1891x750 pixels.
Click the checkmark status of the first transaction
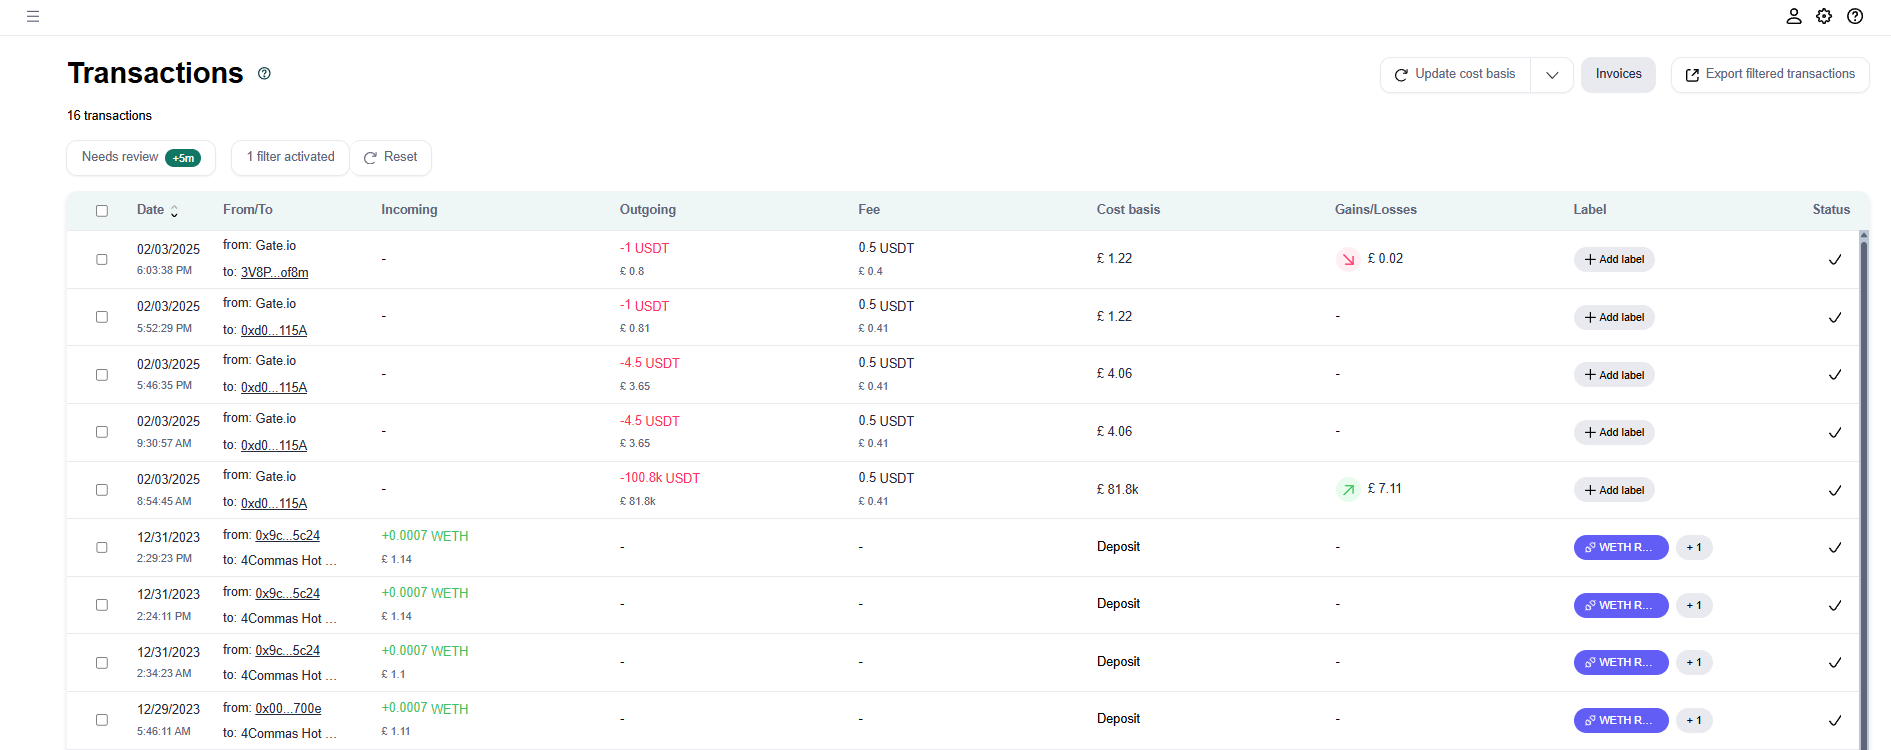[1835, 260]
